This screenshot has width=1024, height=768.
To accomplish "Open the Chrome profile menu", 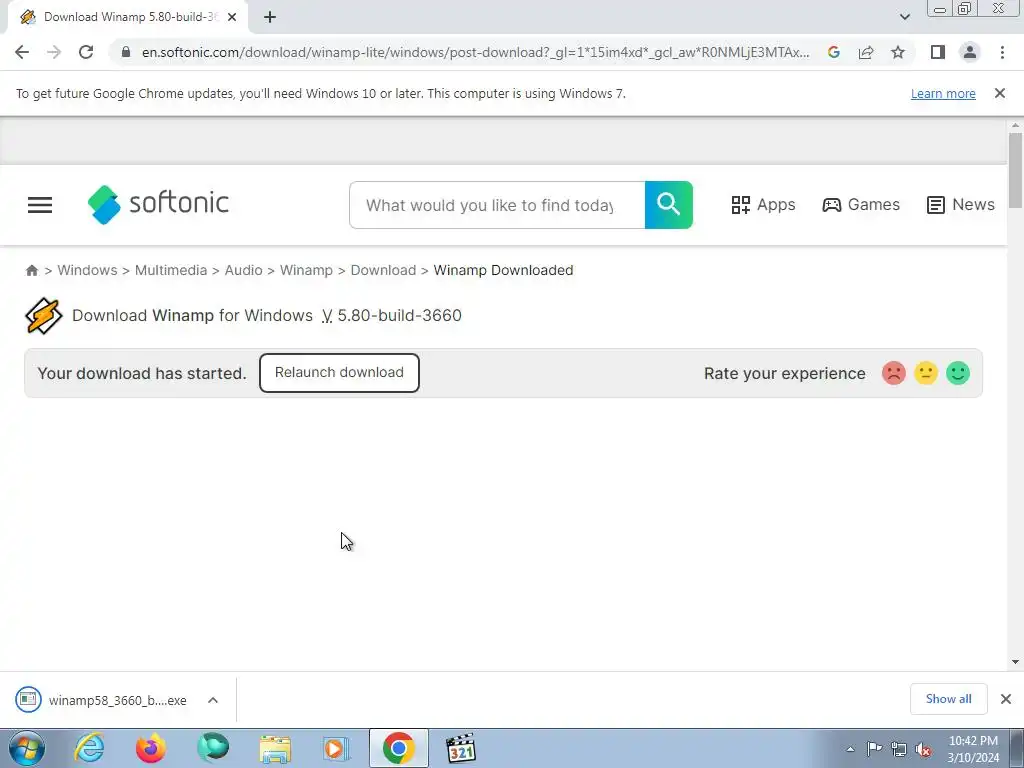I will [970, 52].
